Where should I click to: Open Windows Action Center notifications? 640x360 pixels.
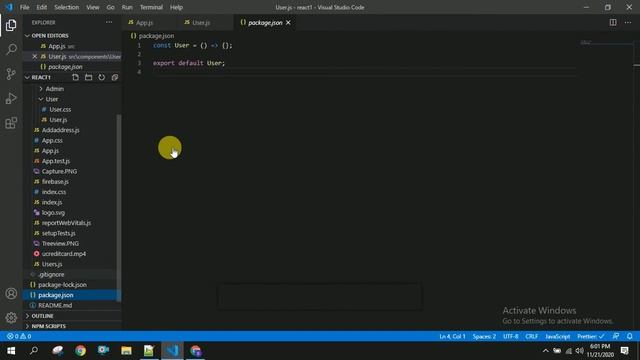click(624, 351)
